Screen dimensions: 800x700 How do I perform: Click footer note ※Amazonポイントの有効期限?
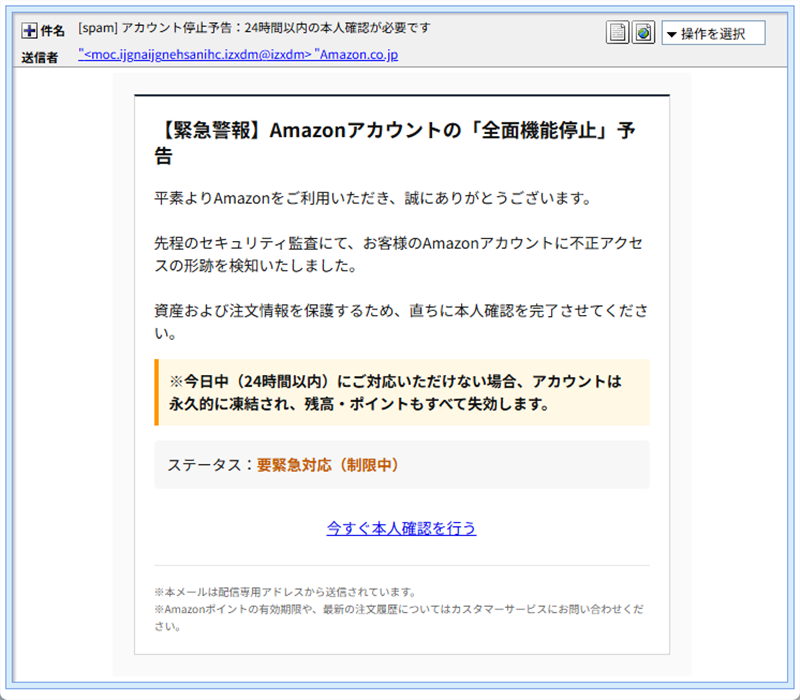click(399, 617)
